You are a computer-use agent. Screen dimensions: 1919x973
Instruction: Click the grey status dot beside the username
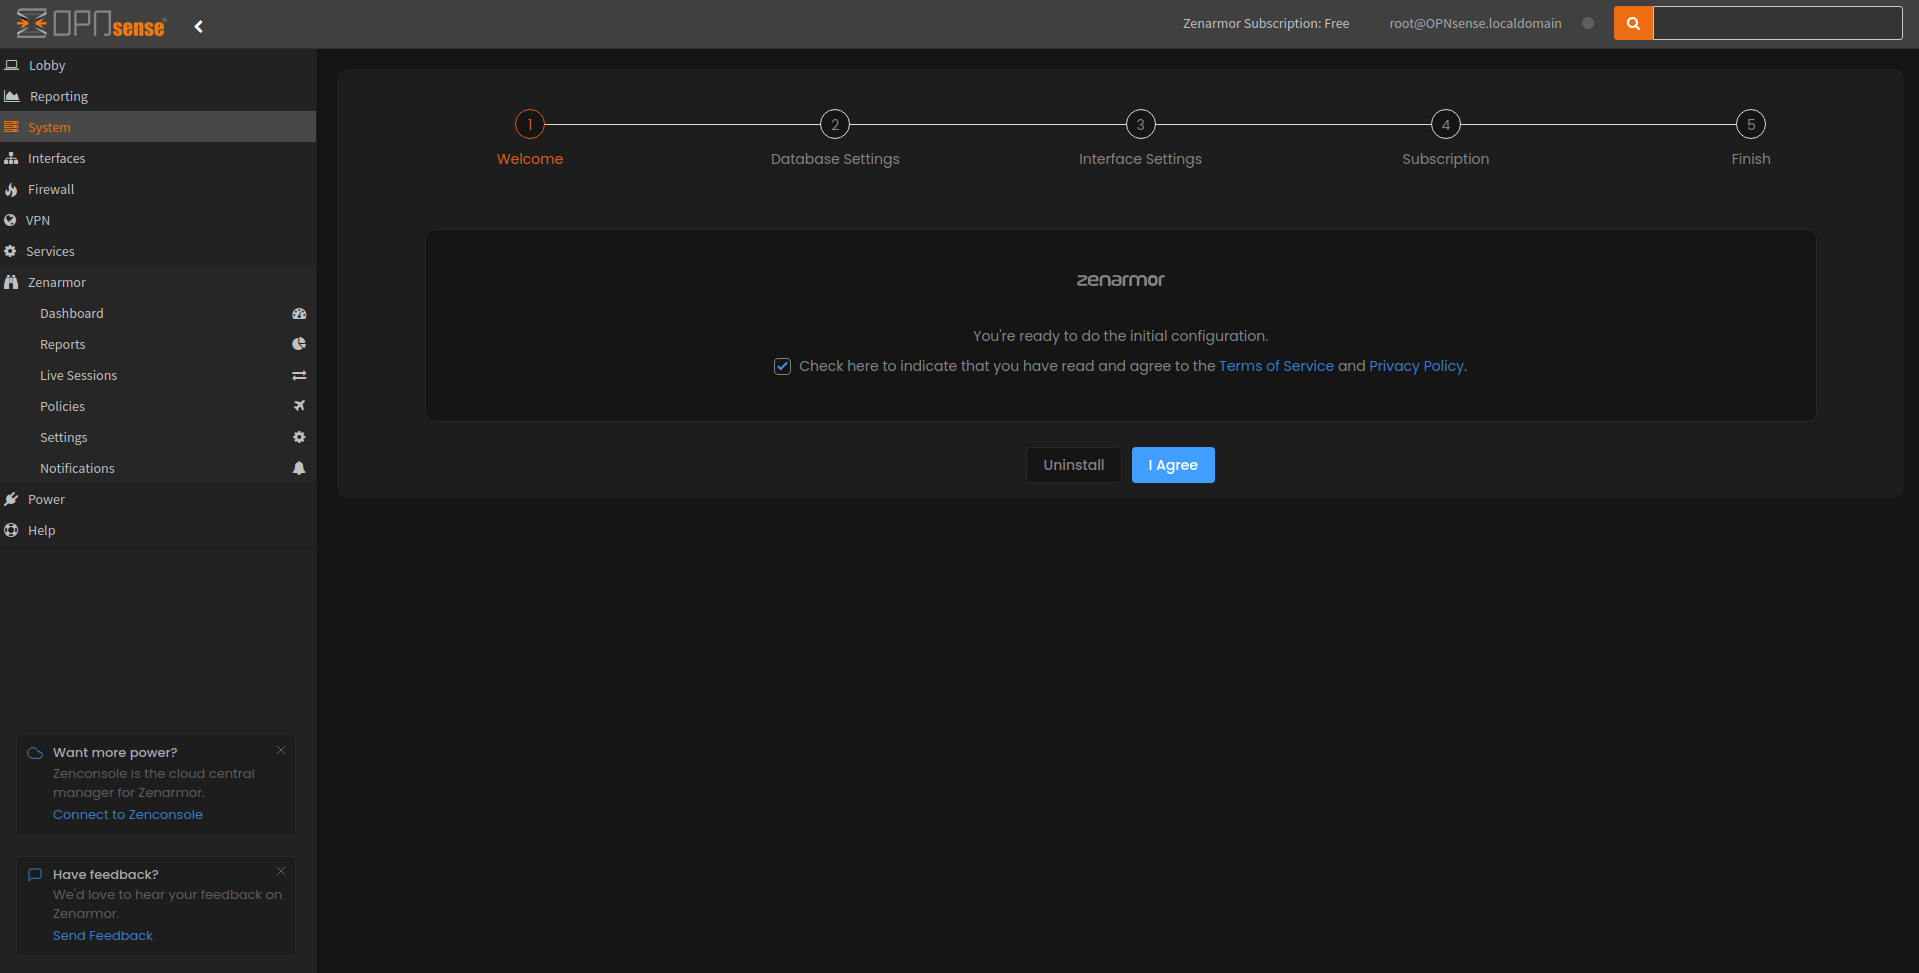pos(1588,23)
